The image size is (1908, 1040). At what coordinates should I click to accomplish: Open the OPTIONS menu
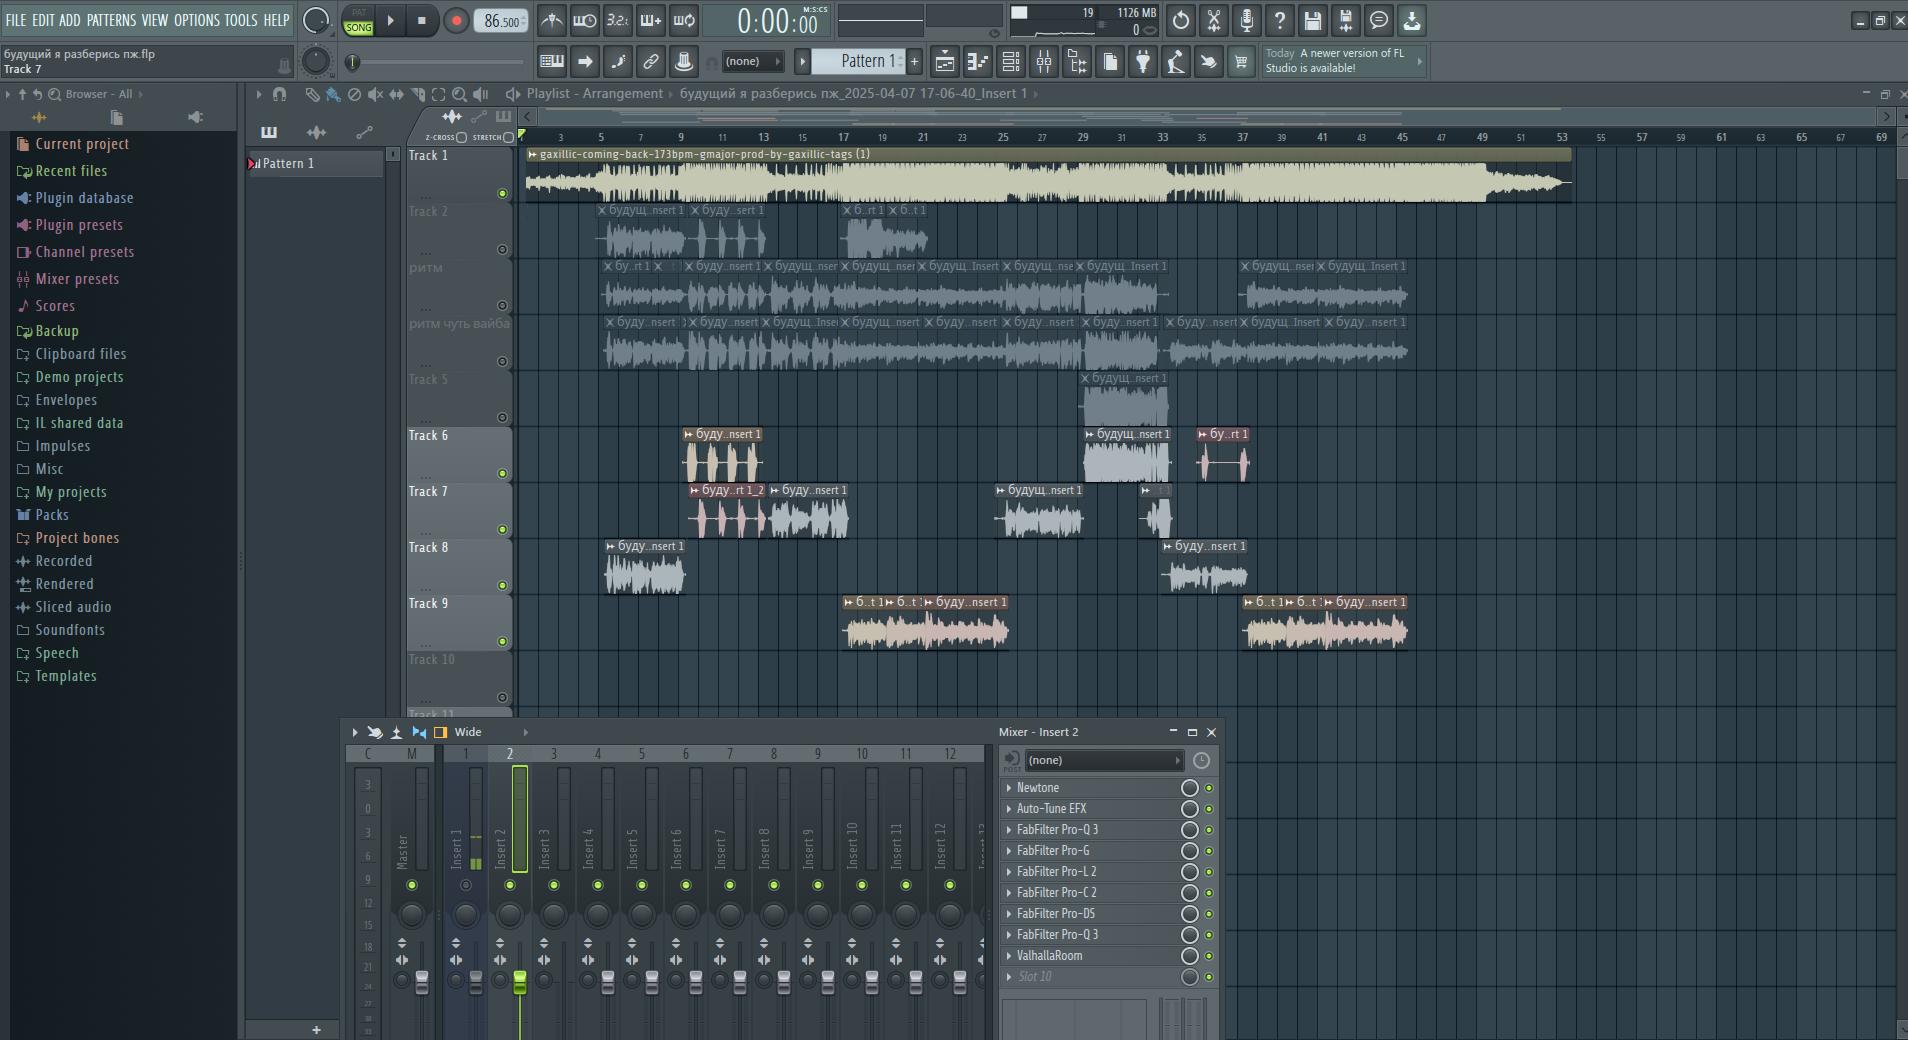(x=196, y=20)
